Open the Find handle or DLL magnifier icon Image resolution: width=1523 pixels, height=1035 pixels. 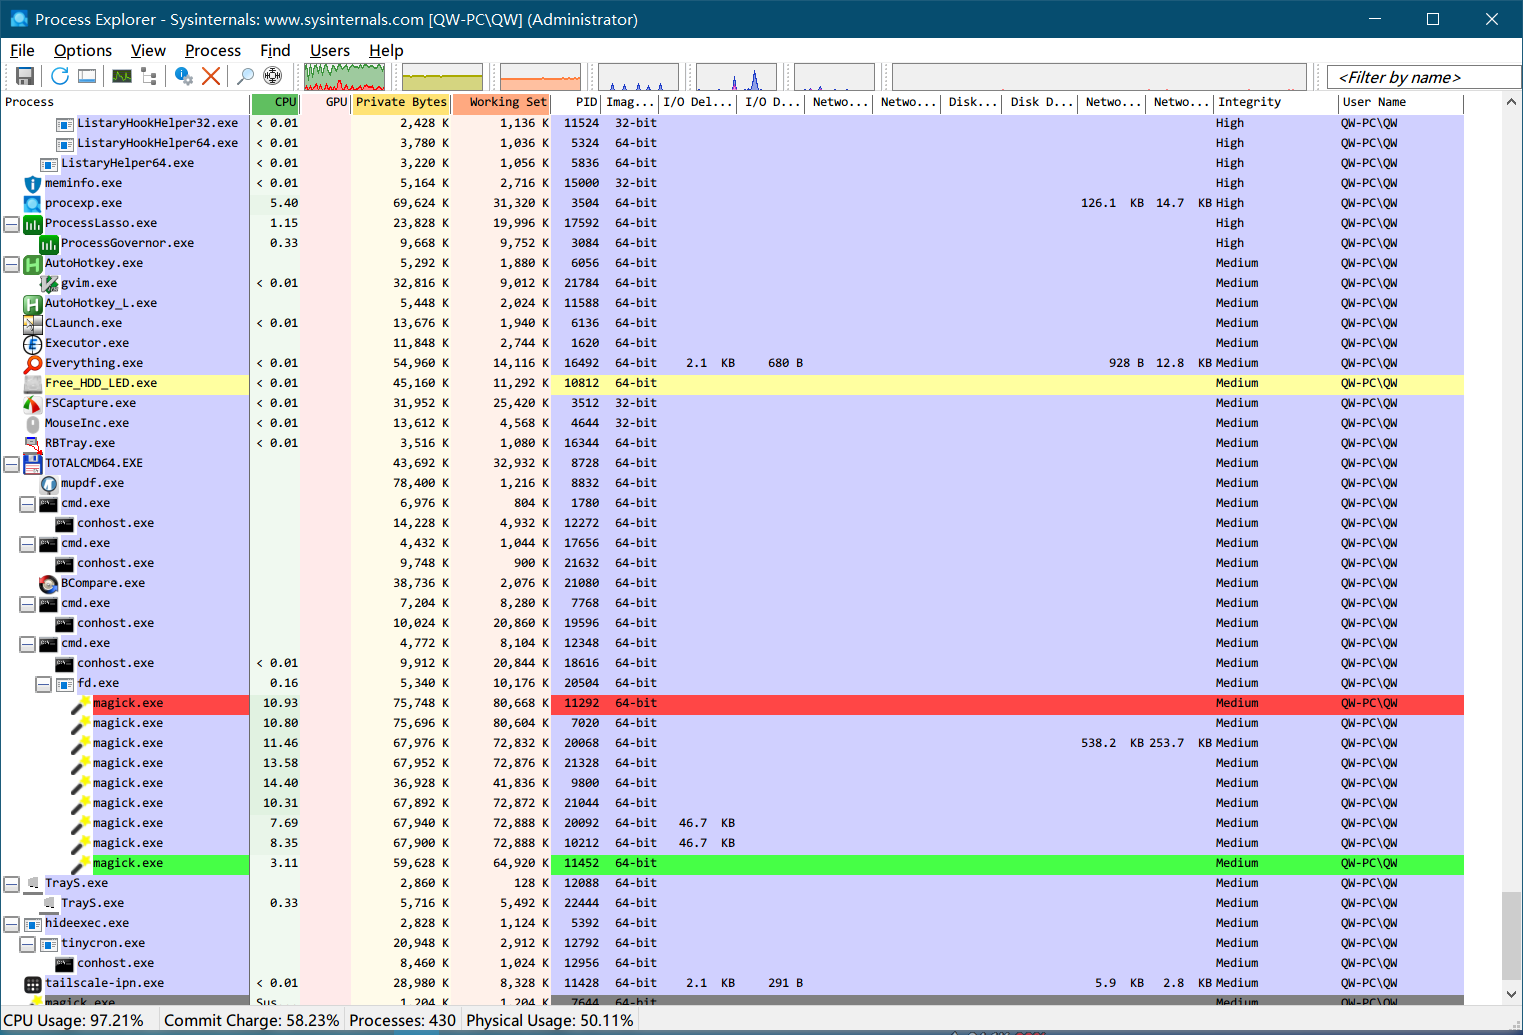245,76
